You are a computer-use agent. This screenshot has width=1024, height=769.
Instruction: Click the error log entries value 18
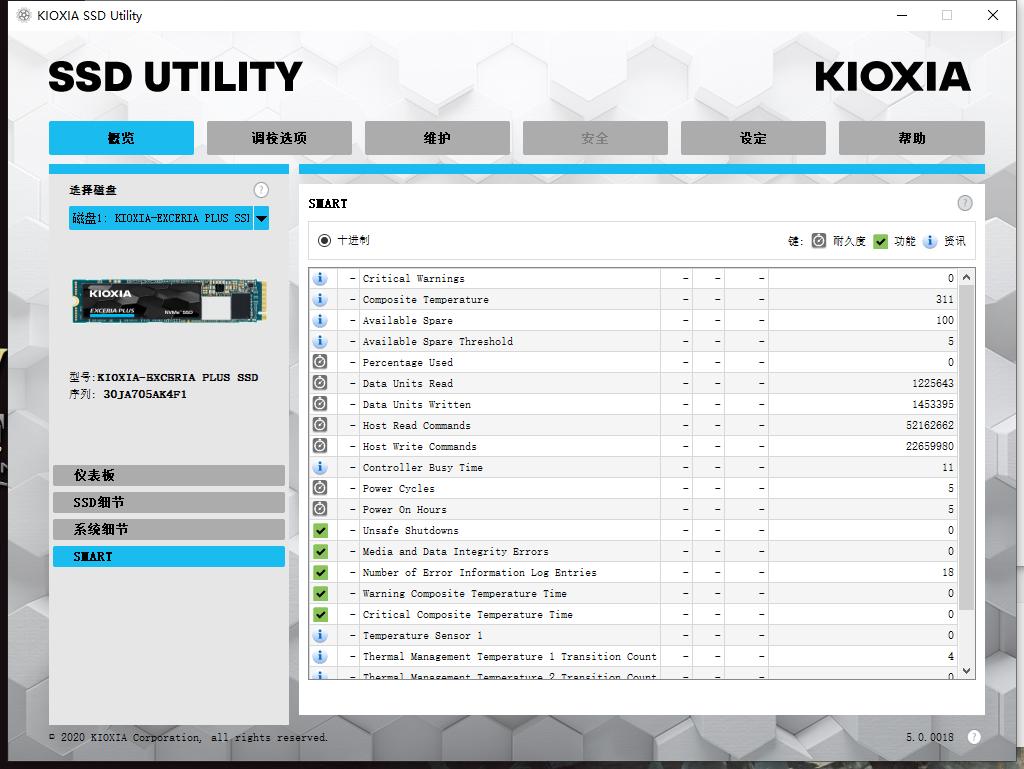pos(948,572)
